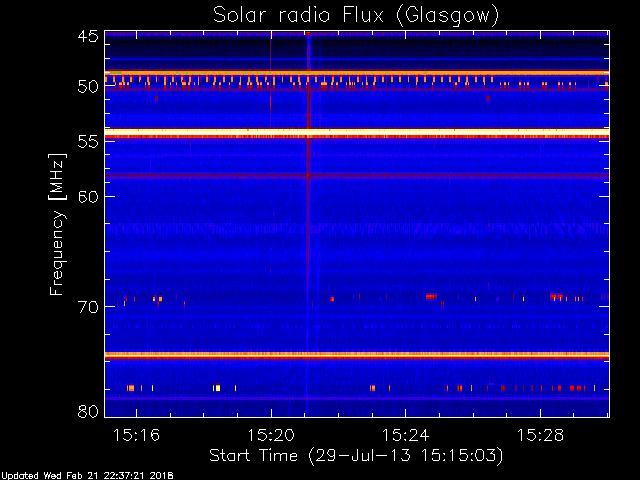
Task: Click the 50 frequency tick label
Action: tap(88, 87)
